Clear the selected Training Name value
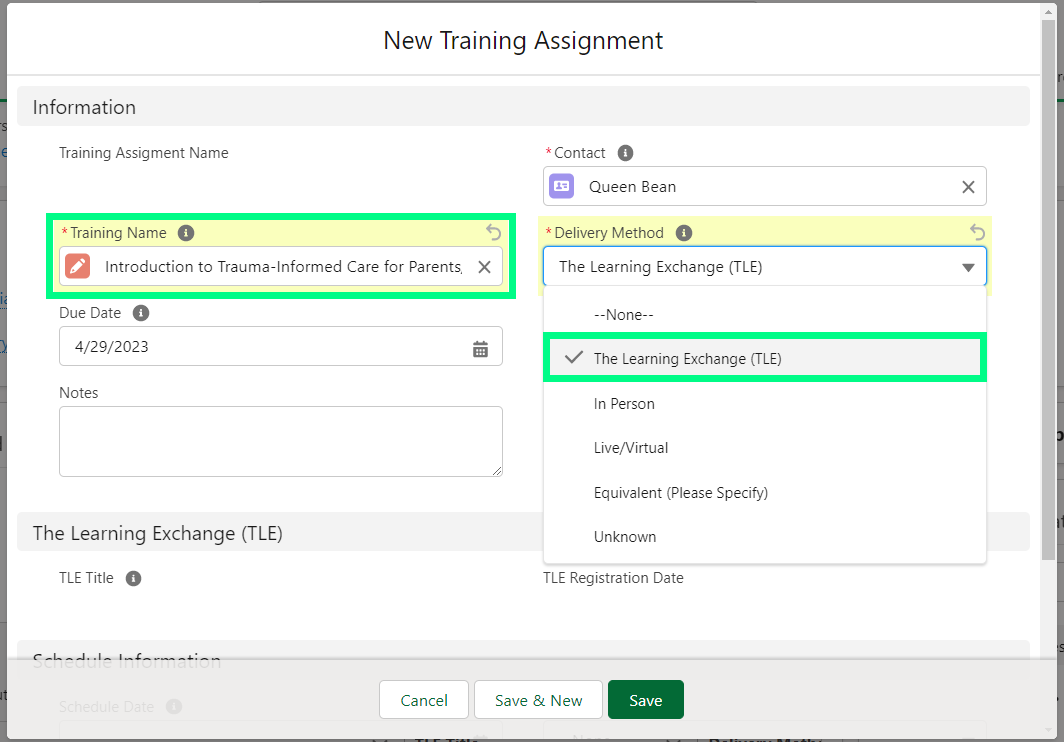 click(x=484, y=267)
